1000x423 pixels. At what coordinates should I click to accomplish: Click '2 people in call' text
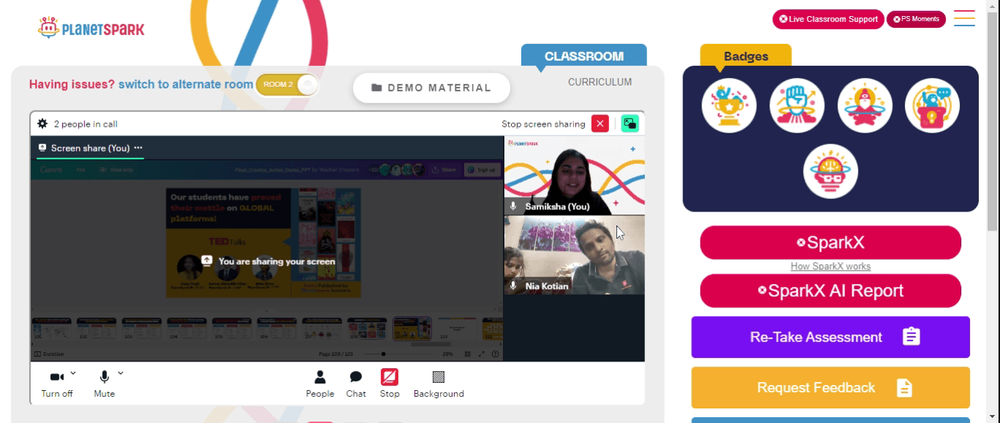(85, 124)
